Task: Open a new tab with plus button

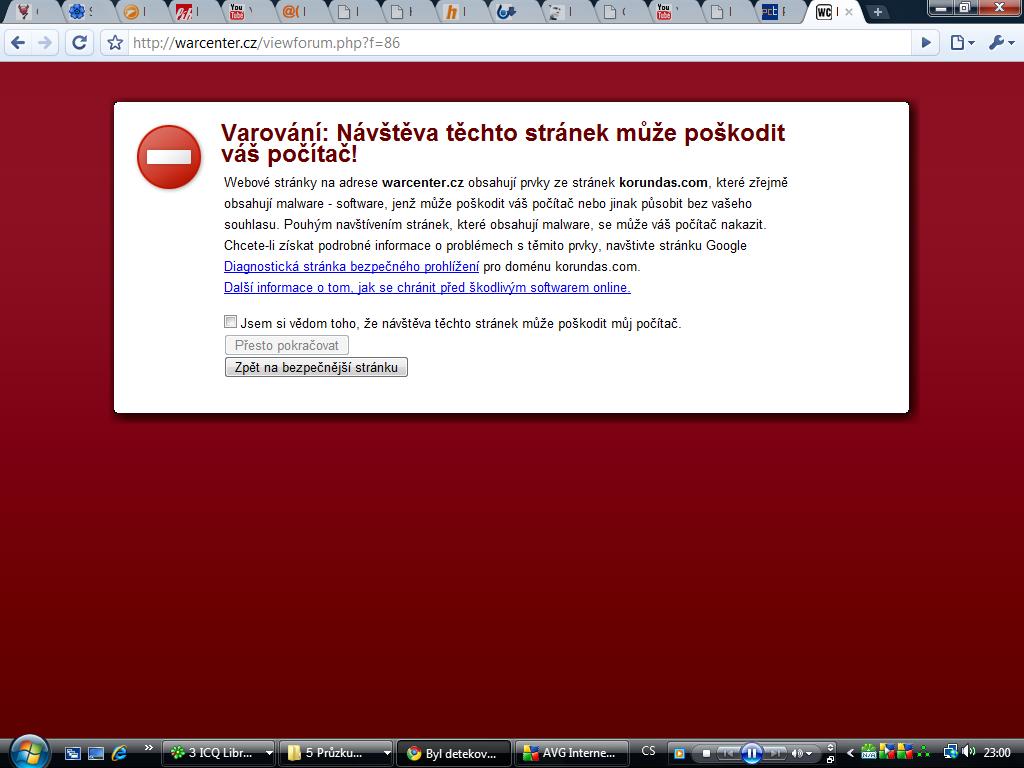Action: click(878, 12)
